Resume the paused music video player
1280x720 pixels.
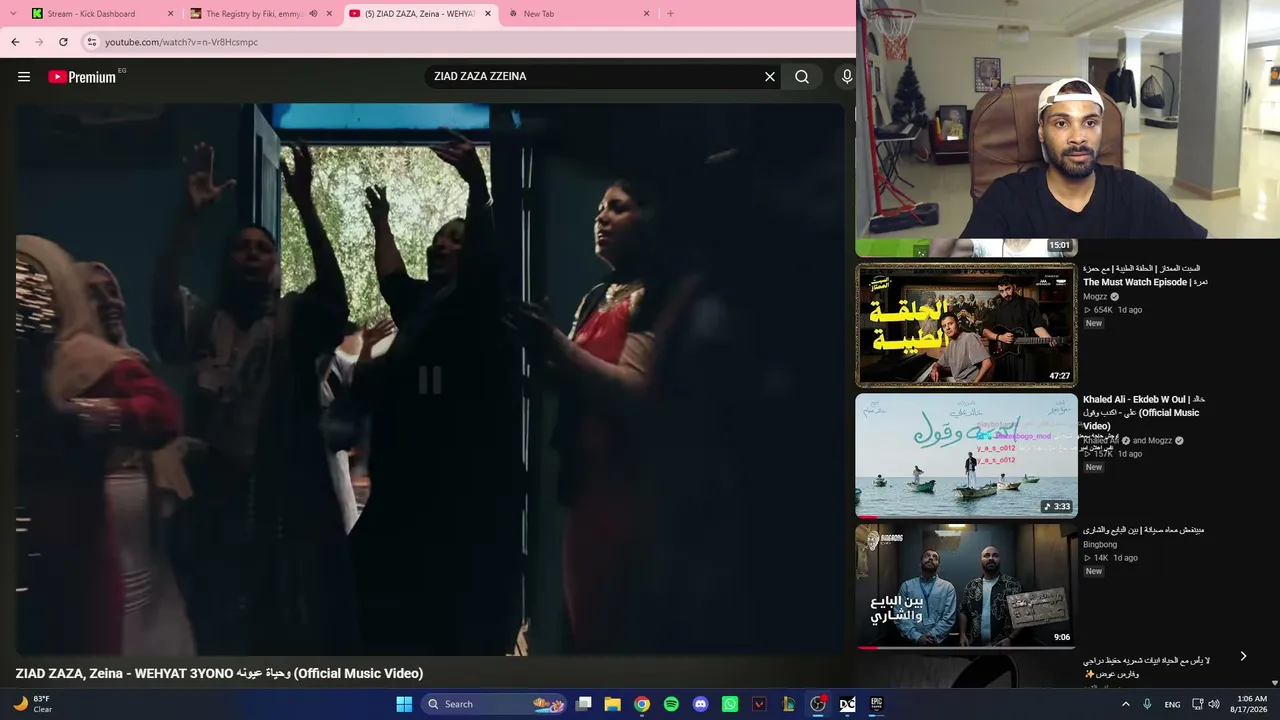pos(430,379)
